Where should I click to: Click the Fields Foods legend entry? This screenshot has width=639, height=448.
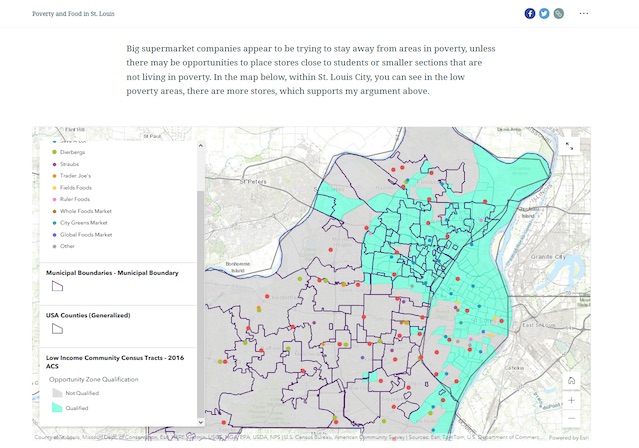click(x=72, y=188)
